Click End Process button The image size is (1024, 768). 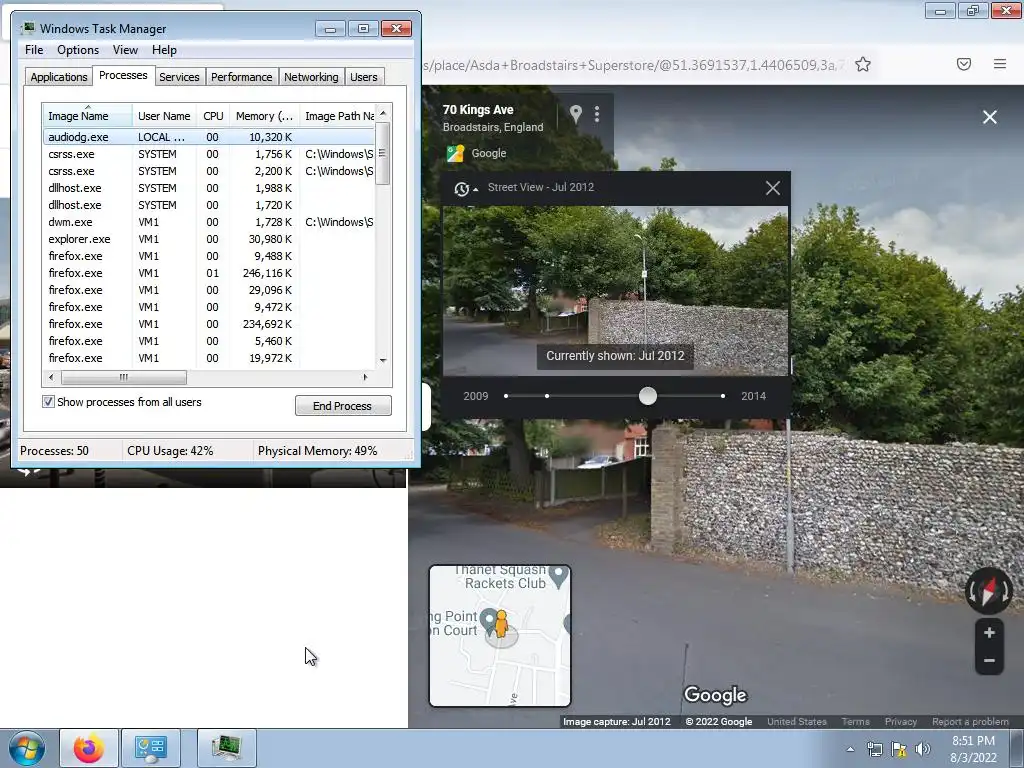[343, 406]
